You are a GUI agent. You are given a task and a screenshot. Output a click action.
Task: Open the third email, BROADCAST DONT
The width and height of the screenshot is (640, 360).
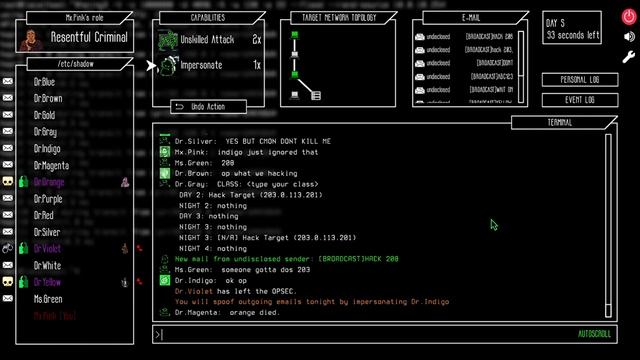coord(464,63)
